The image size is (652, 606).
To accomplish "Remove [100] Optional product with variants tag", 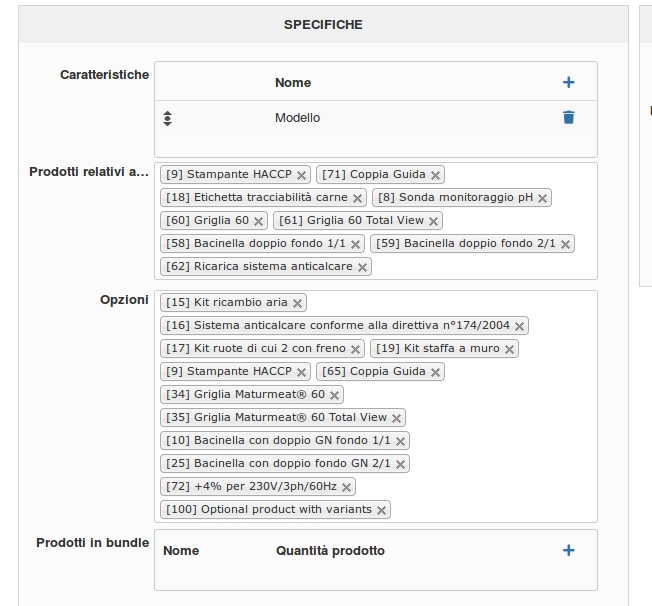I will [381, 510].
